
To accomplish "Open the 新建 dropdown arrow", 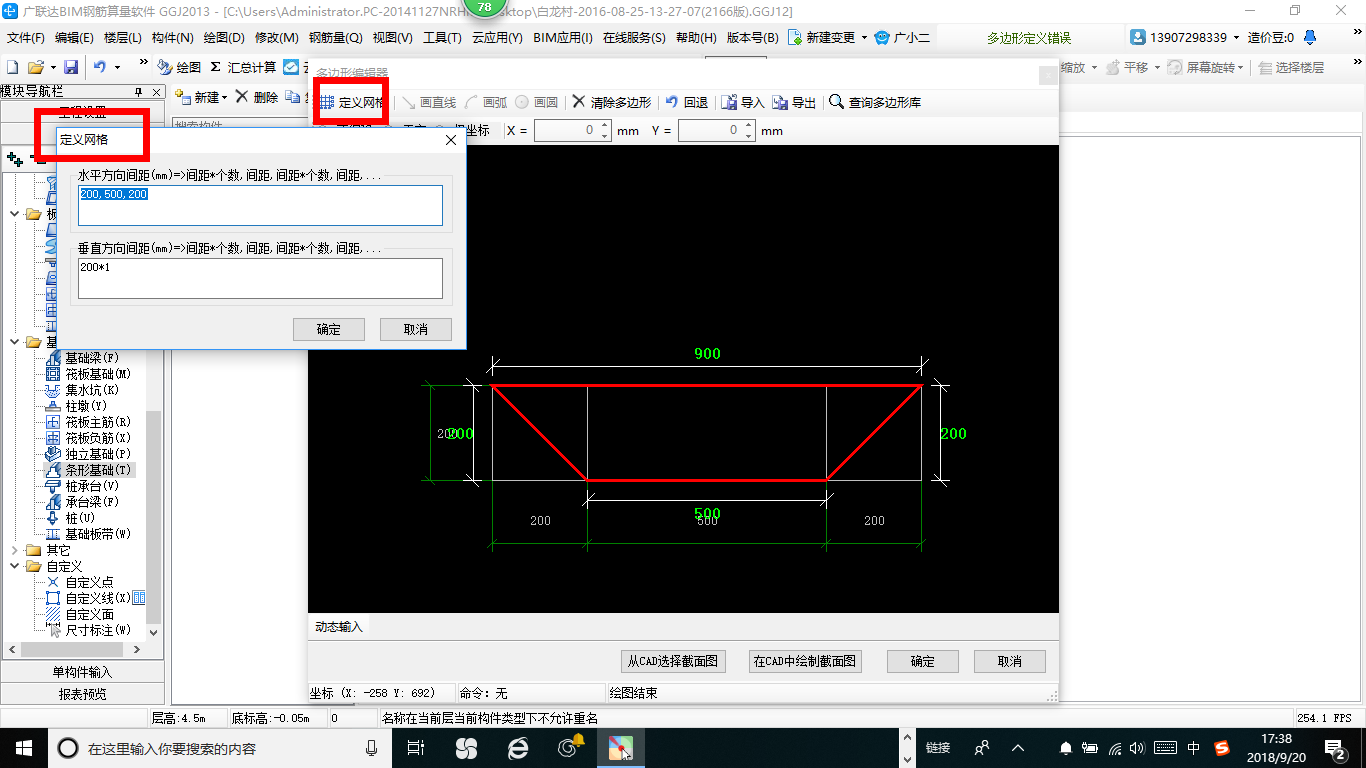I will point(225,97).
